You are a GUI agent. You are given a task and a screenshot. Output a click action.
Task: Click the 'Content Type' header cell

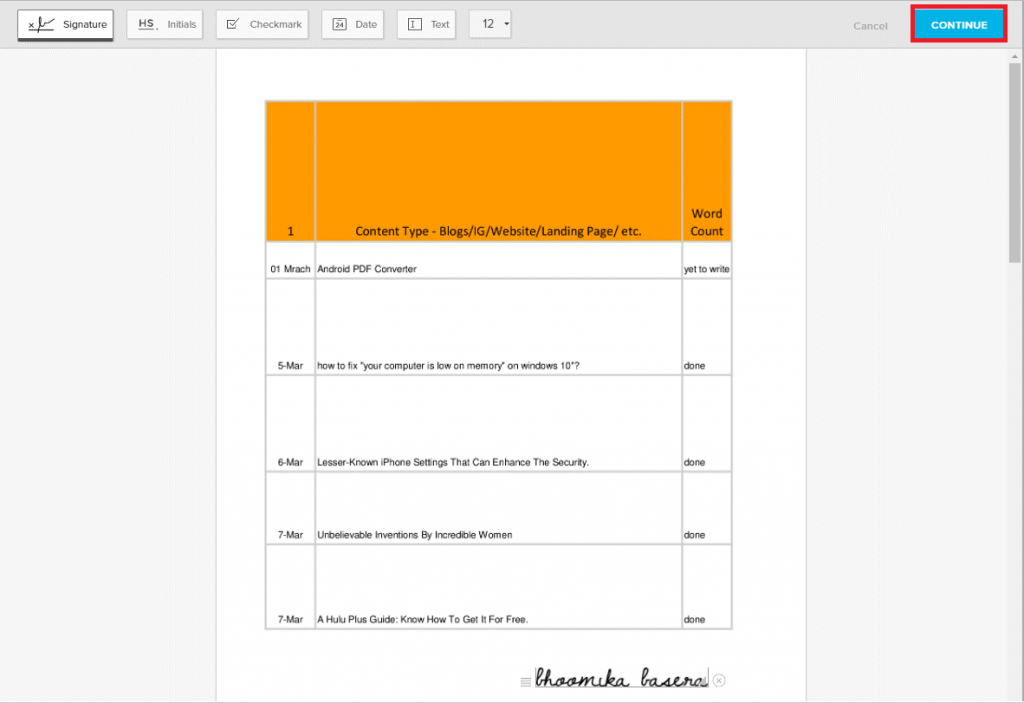coord(498,172)
